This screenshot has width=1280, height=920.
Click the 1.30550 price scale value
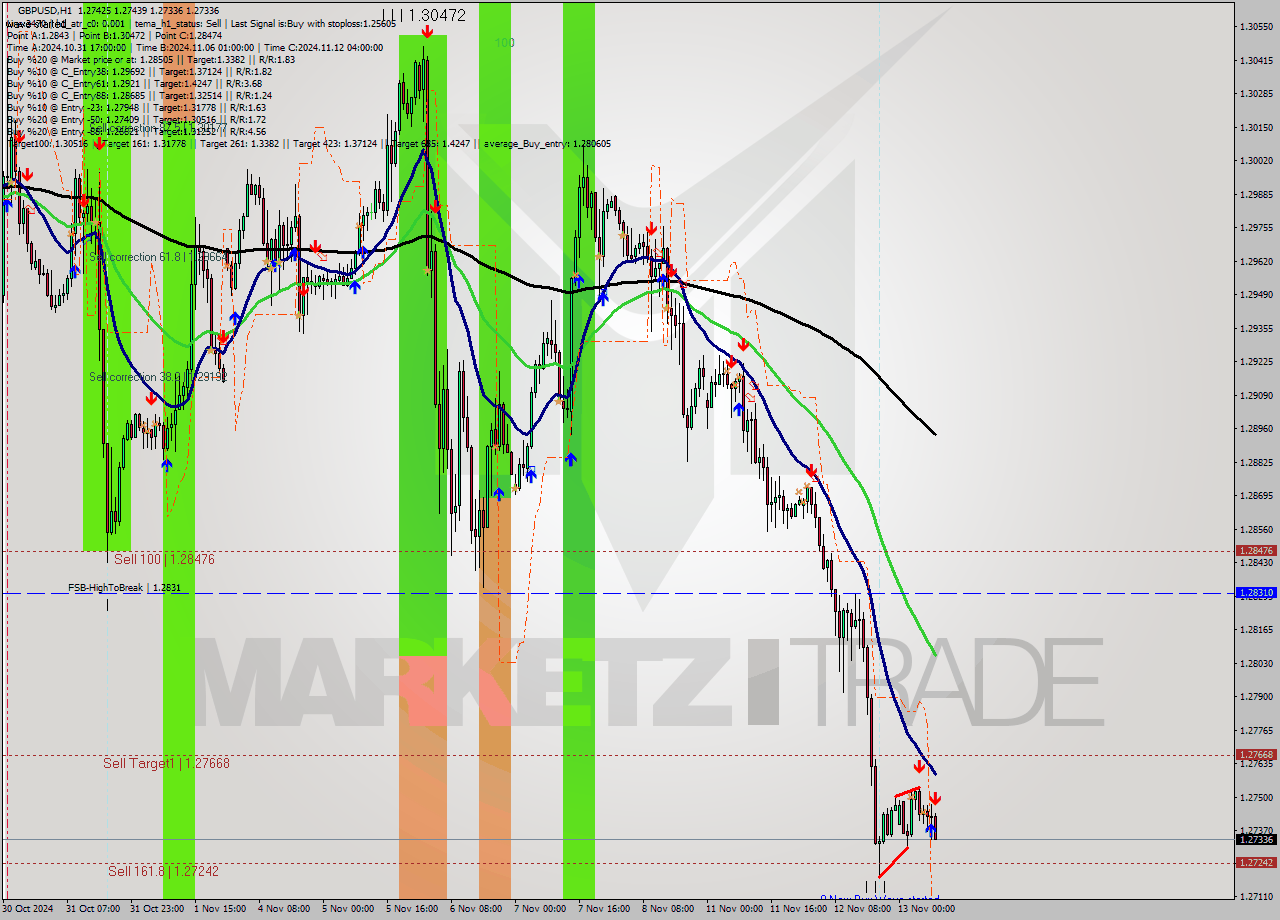click(1256, 27)
